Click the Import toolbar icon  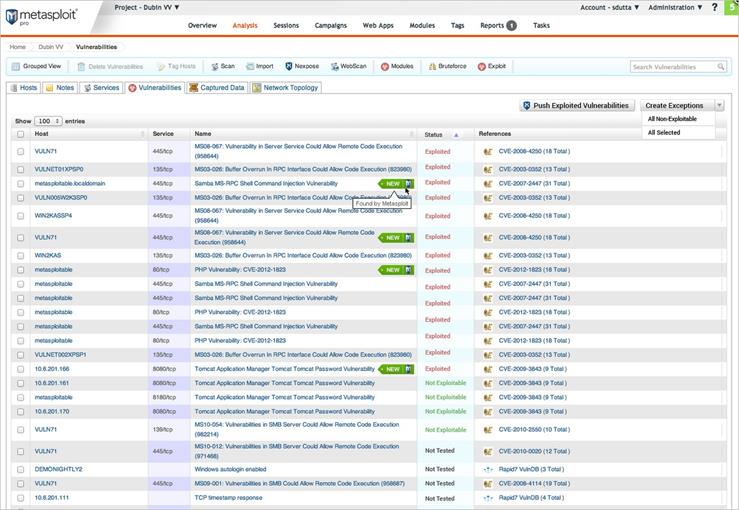point(258,66)
